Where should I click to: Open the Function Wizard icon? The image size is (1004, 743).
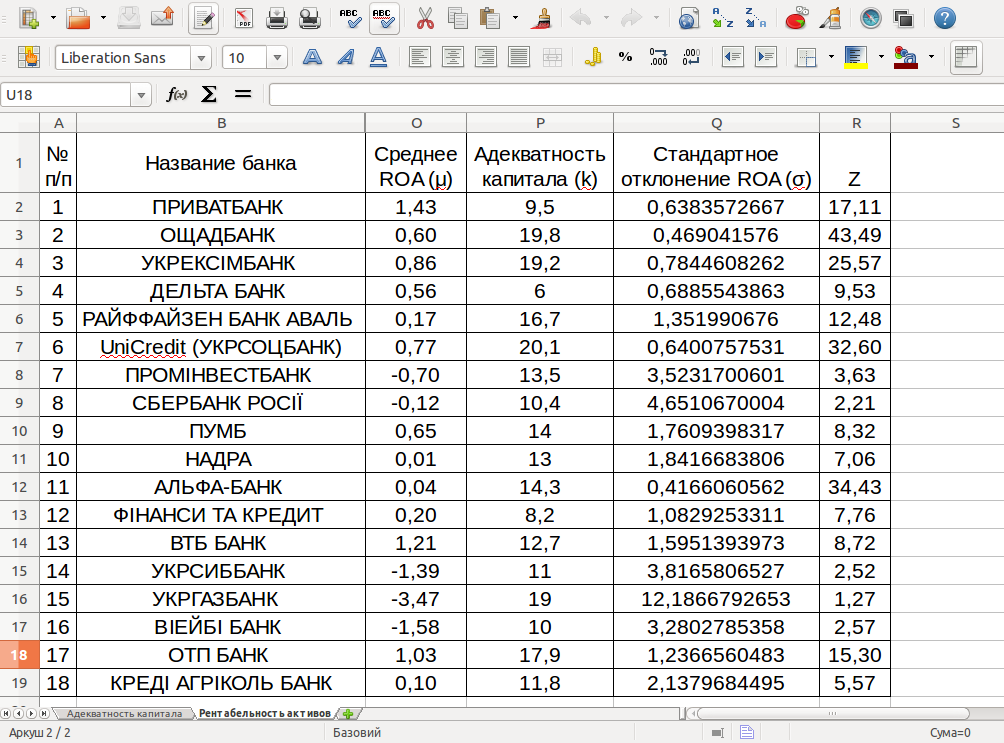tap(177, 94)
